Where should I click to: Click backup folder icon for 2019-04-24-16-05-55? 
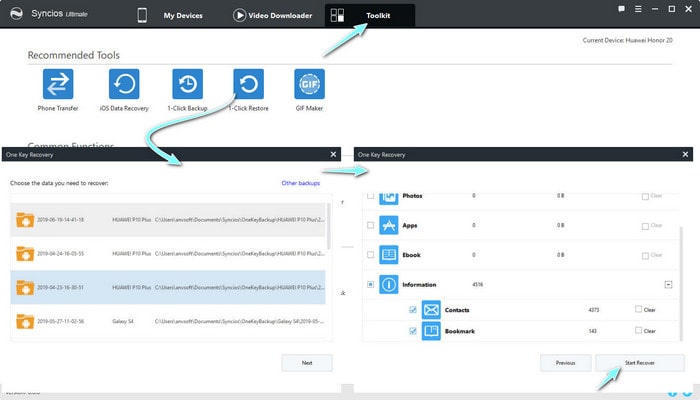[25, 254]
